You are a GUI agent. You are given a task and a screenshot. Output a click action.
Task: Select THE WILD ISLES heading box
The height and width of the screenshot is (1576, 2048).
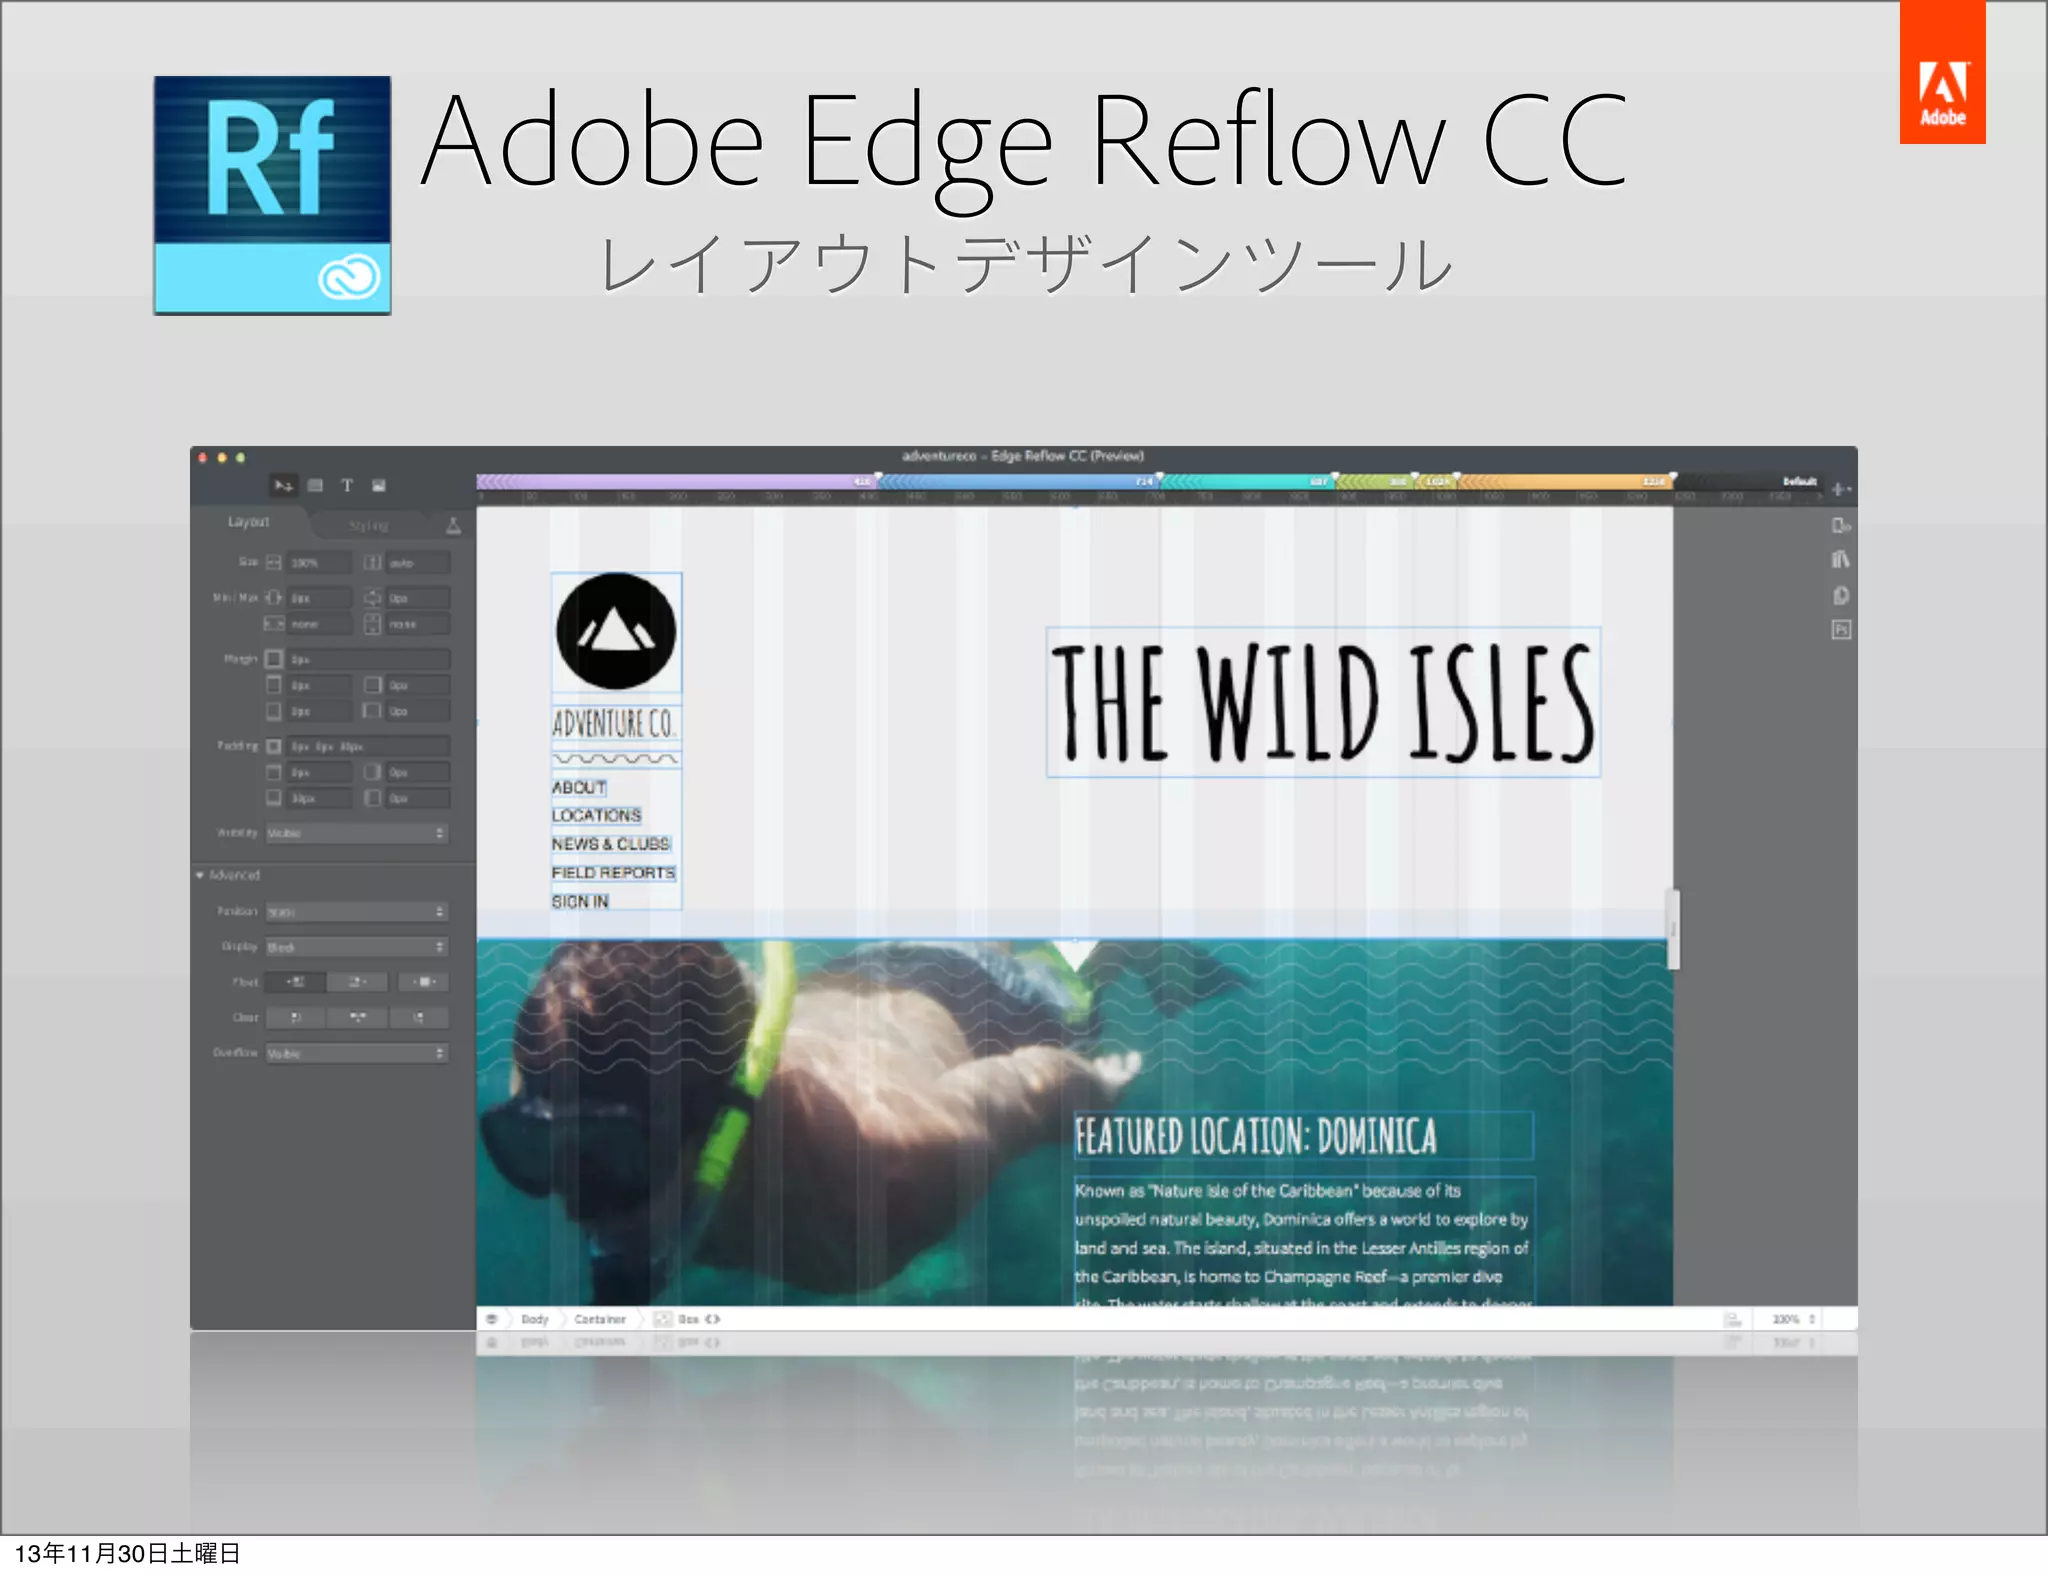click(1323, 702)
